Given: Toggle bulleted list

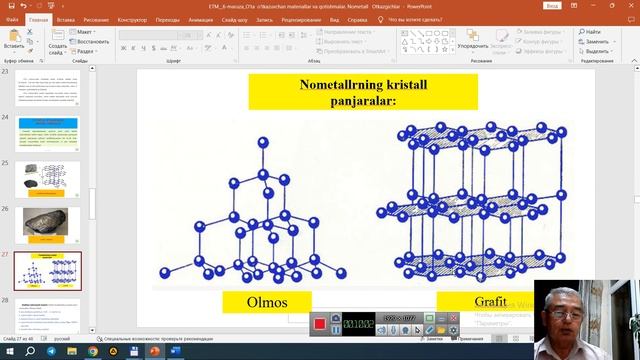Looking at the screenshot, I should click(248, 36).
